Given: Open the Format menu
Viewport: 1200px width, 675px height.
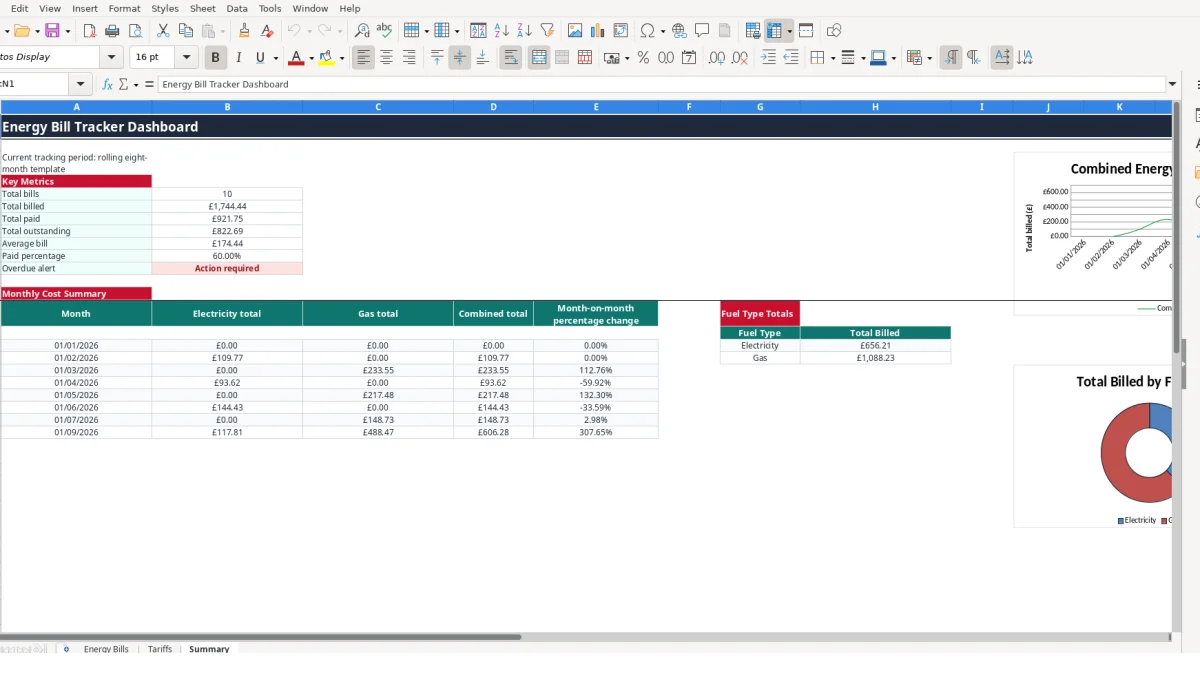Looking at the screenshot, I should click(x=125, y=8).
